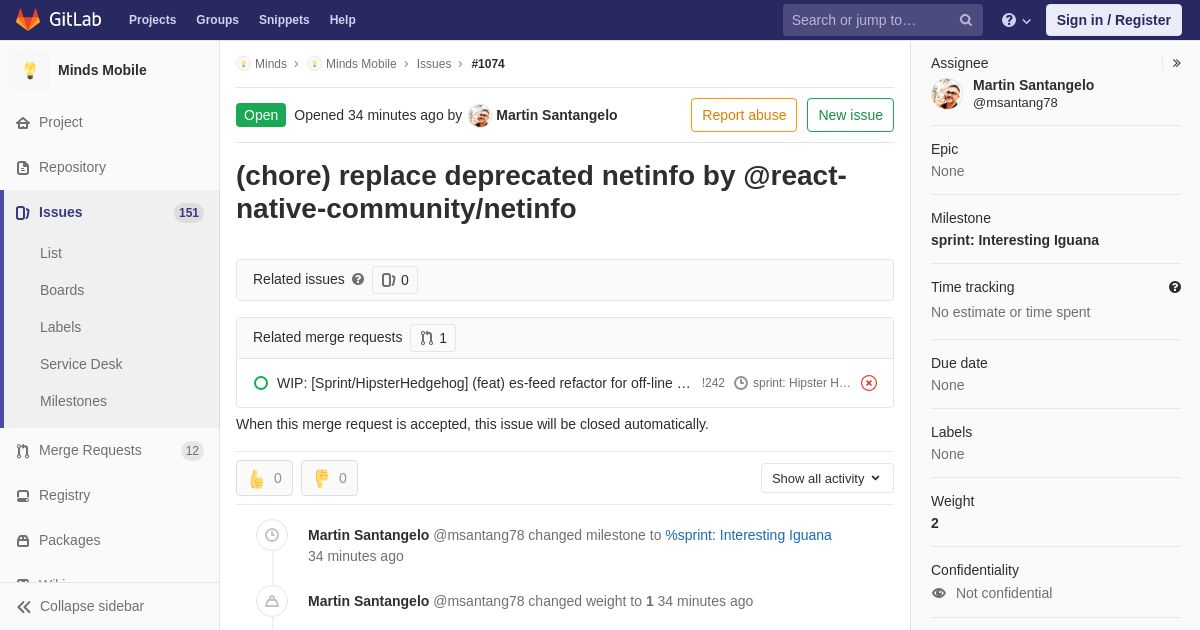Click the Merge Requests count badge 12
Screen dimensions: 1200x630
coord(192,451)
